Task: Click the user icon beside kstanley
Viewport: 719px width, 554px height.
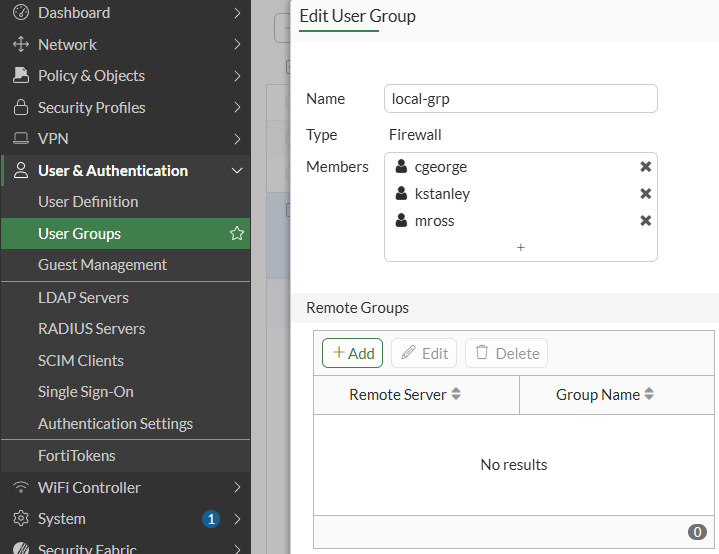Action: coord(401,194)
